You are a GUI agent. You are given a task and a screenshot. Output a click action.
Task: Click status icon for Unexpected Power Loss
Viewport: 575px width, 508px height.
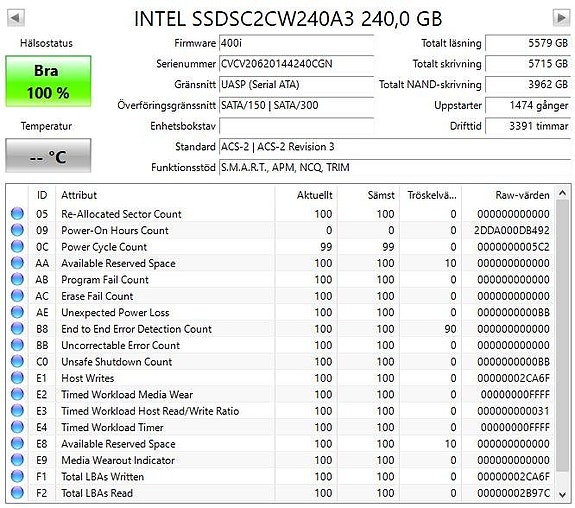(17, 312)
